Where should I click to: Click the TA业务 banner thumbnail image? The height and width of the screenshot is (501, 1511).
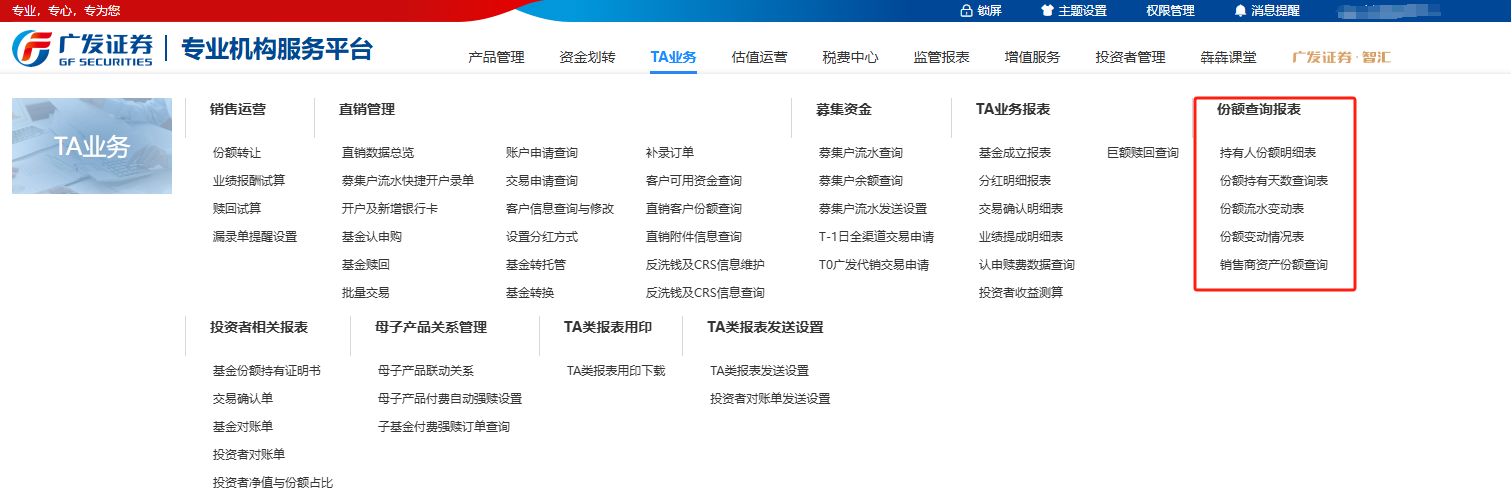click(92, 146)
